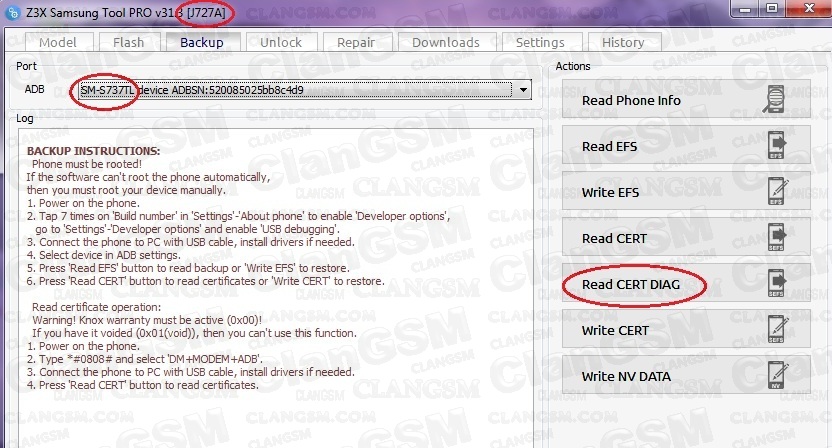Screen dimensions: 832x448
Task: Click 'BACKUP INSTRUCTIONS:' heading in the log
Action: coord(93,151)
